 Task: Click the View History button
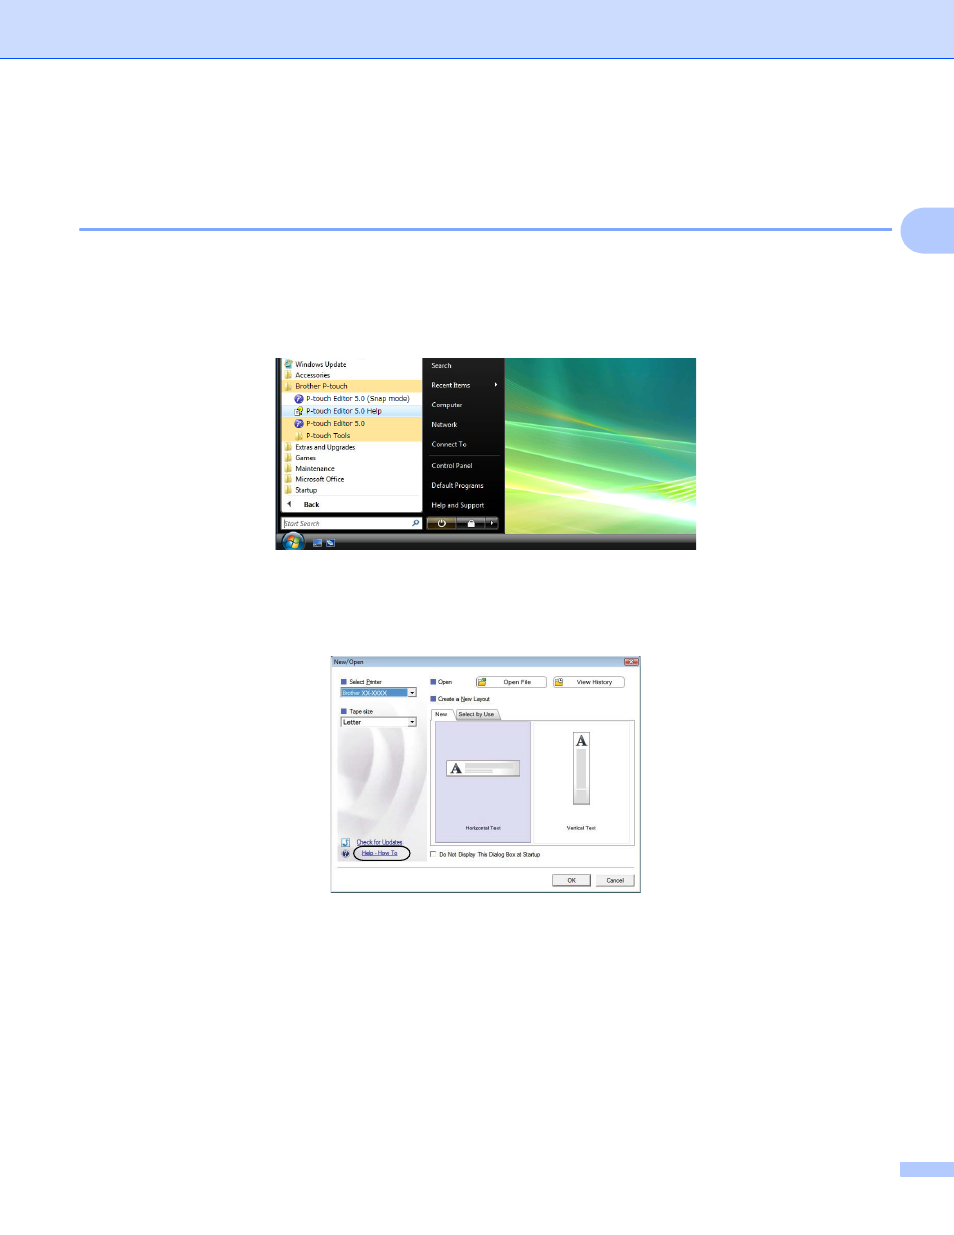click(x=588, y=682)
